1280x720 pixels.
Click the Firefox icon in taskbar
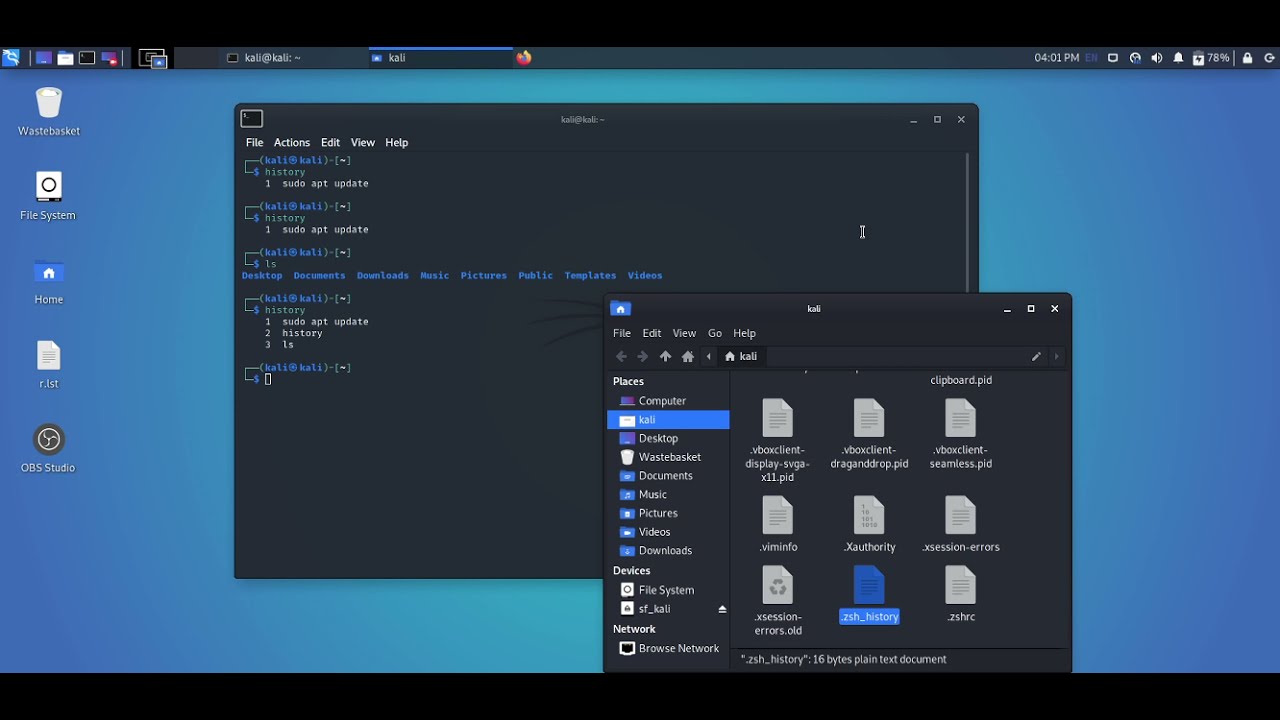[524, 58]
